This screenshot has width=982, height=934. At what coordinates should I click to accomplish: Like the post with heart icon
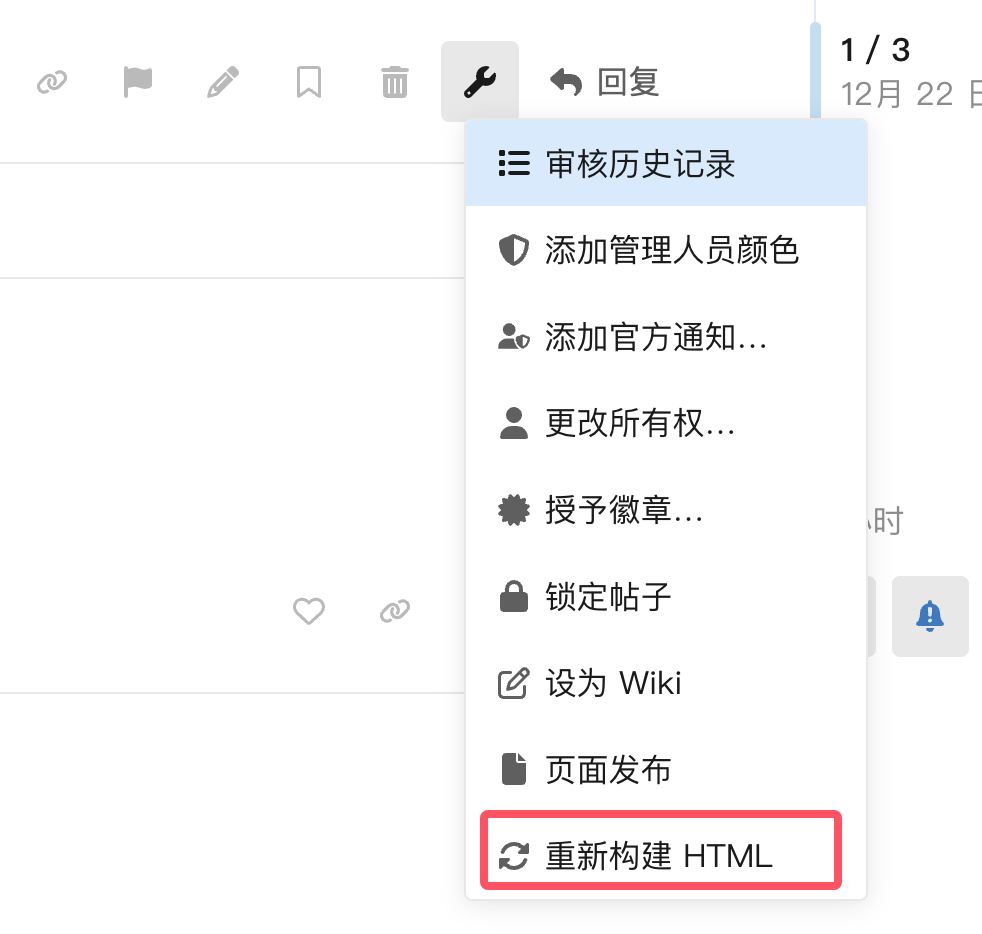[309, 611]
